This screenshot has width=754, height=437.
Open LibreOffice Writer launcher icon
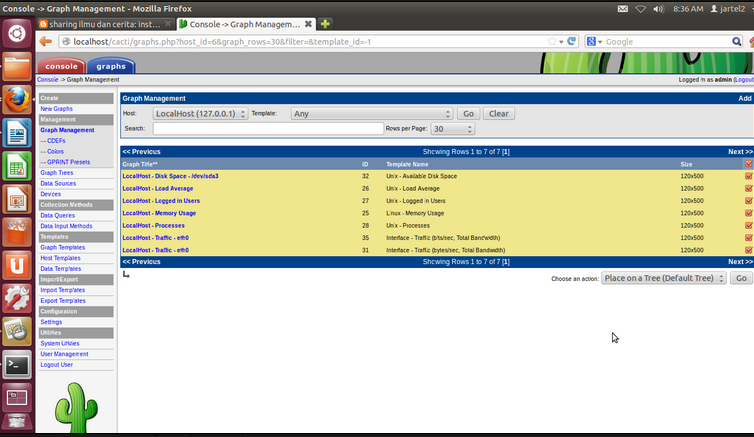tap(17, 133)
